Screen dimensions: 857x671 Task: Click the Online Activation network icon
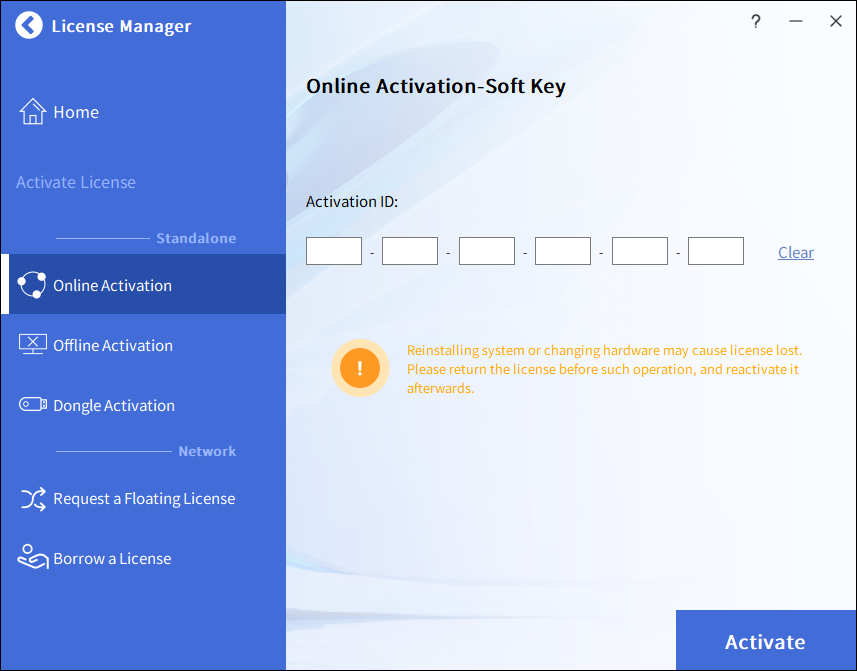(32, 285)
